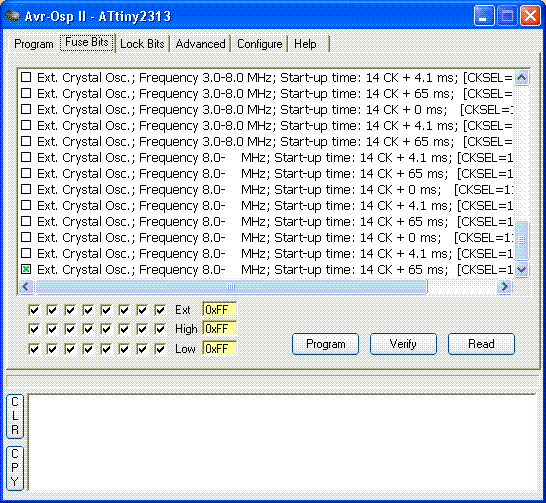The height and width of the screenshot is (503, 546).
Task: Toggle the rightmost bit checkbox in the Low row
Action: (x=160, y=349)
